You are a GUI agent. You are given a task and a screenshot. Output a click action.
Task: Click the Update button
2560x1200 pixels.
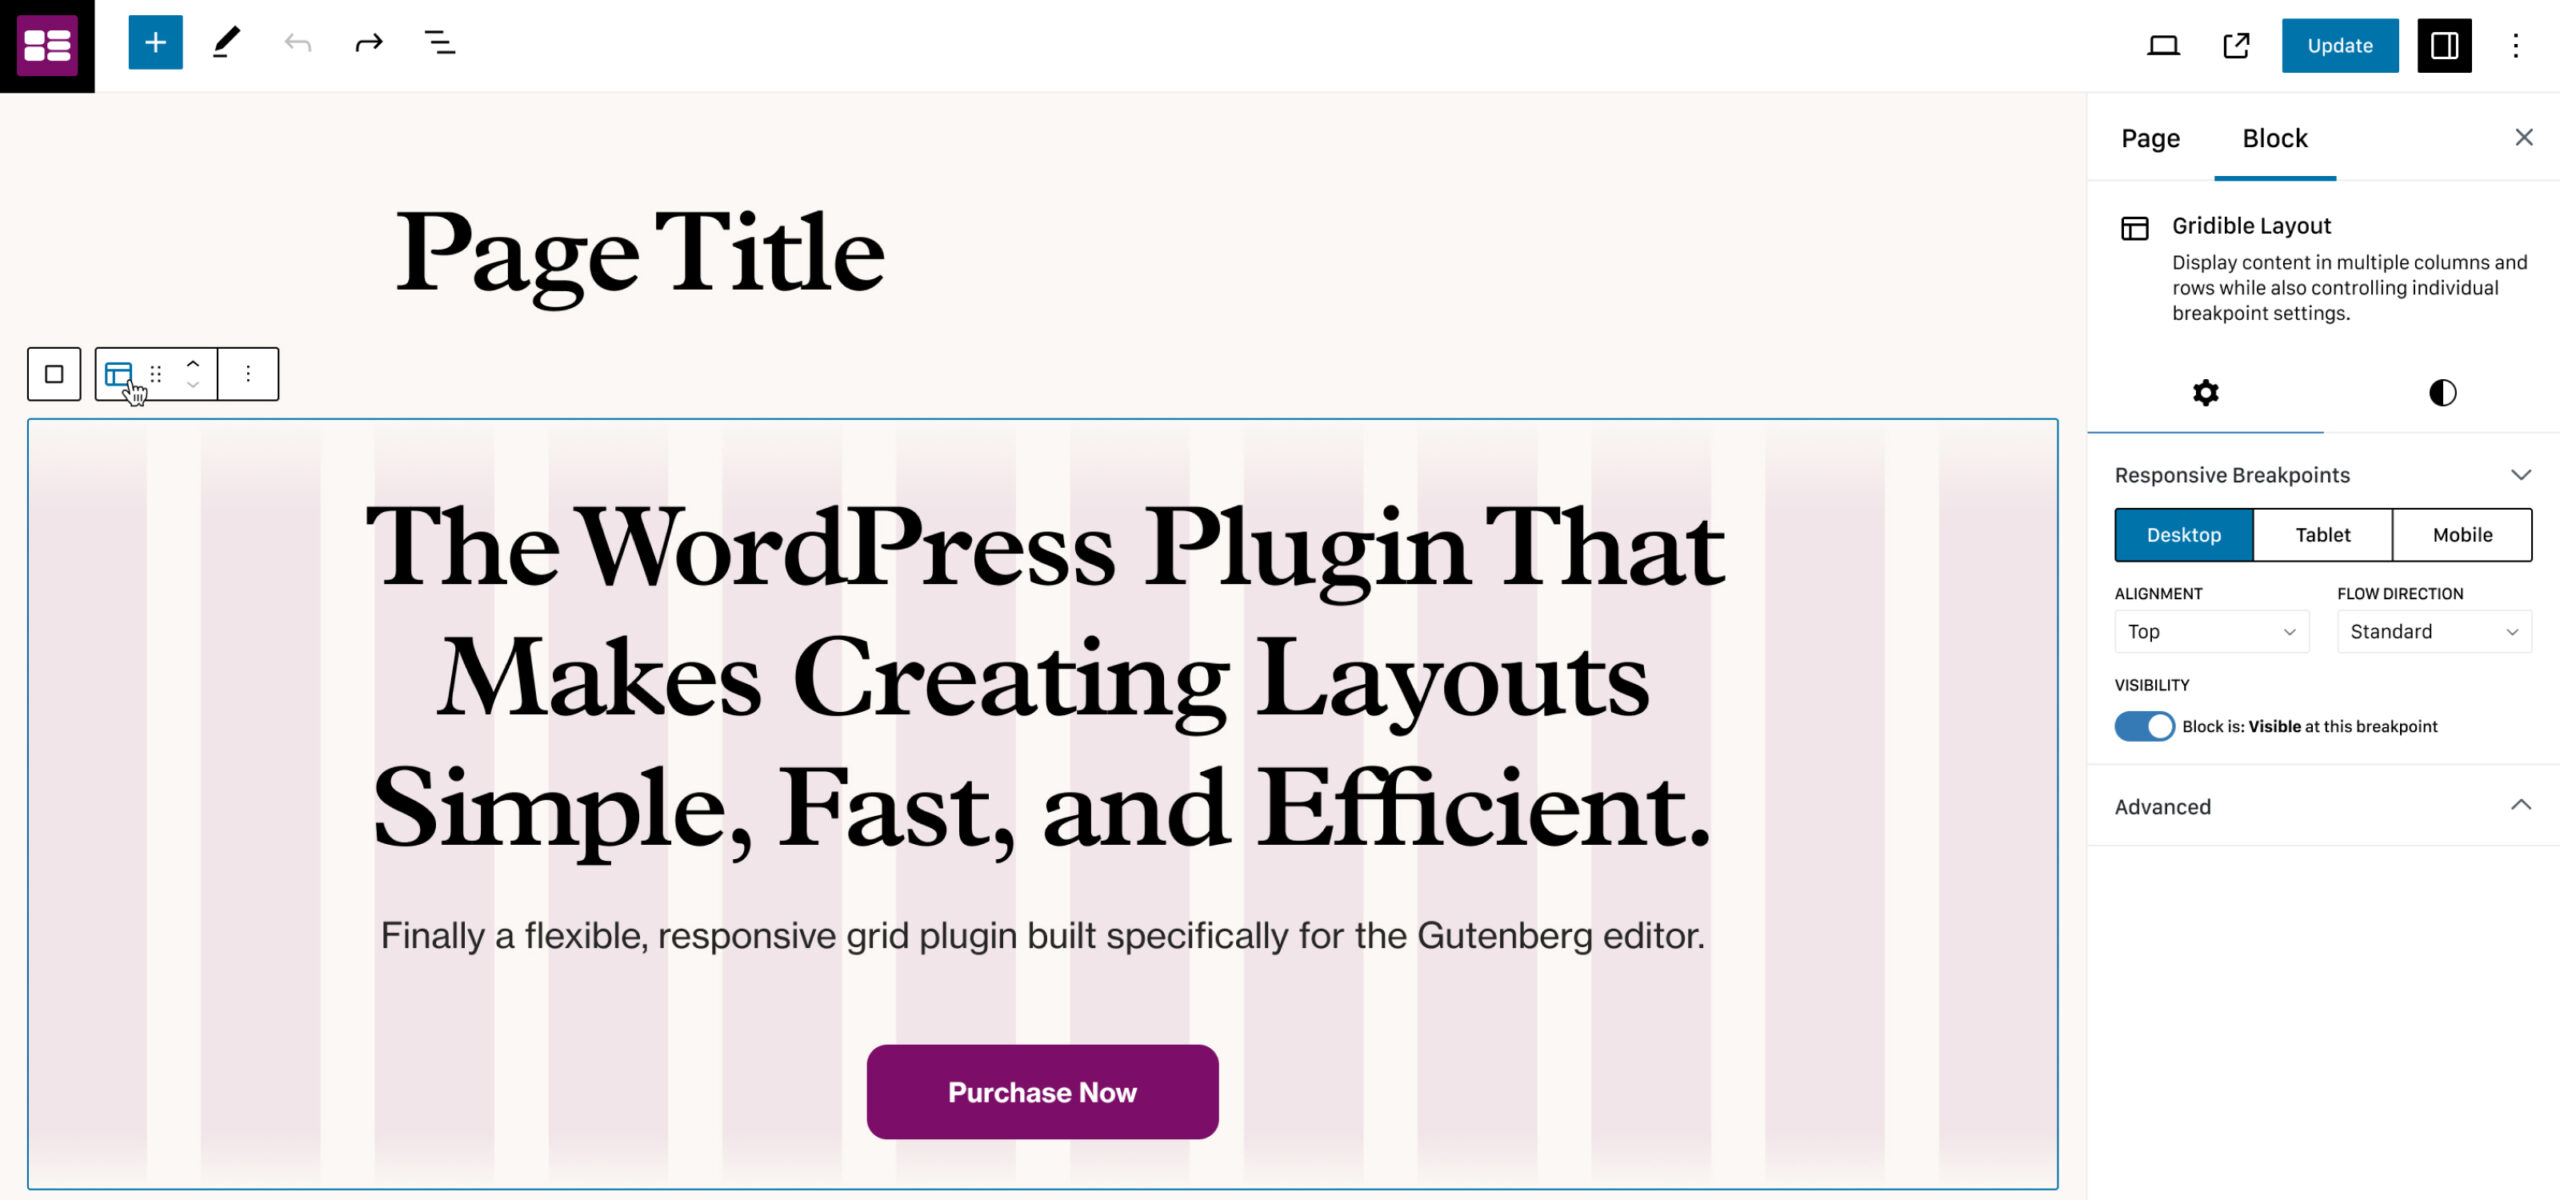[x=2340, y=44]
